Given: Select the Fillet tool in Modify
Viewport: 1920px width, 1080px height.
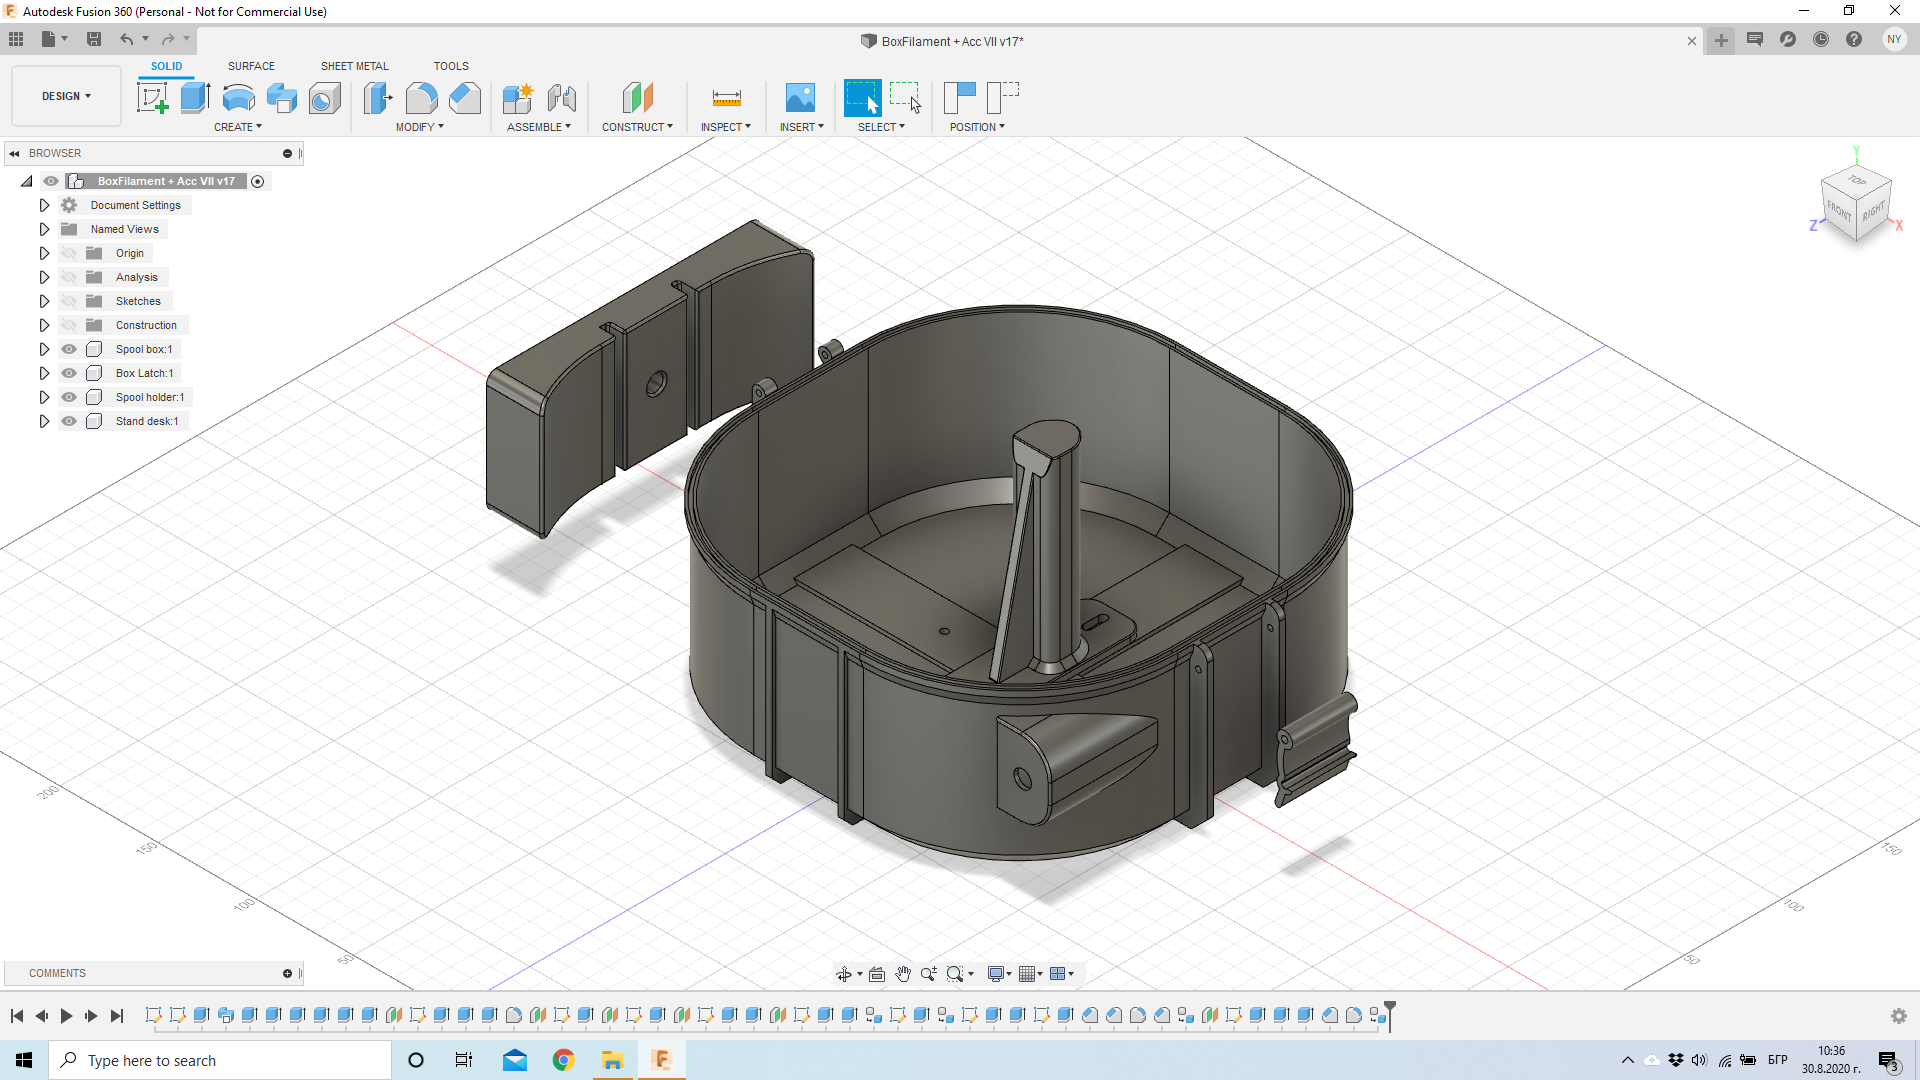Looking at the screenshot, I should tap(421, 97).
